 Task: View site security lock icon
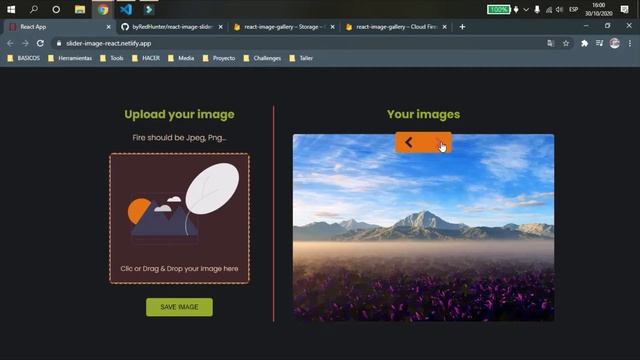pos(59,43)
